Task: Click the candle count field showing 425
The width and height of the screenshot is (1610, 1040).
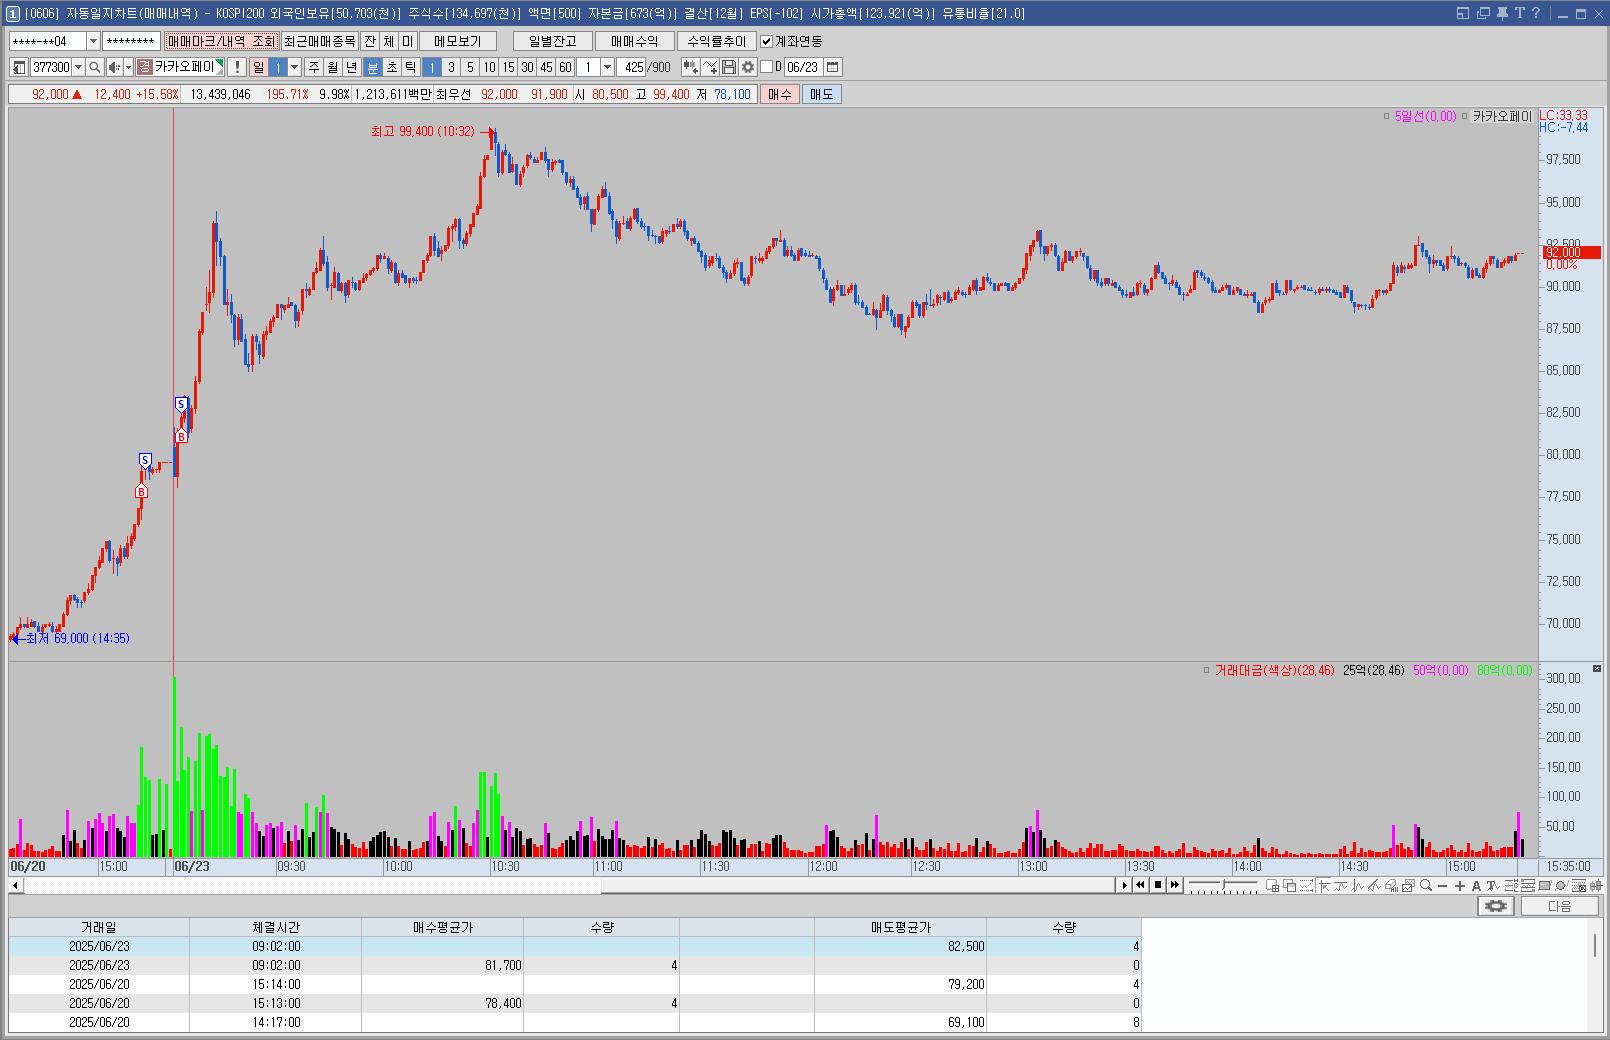Action: (x=632, y=67)
